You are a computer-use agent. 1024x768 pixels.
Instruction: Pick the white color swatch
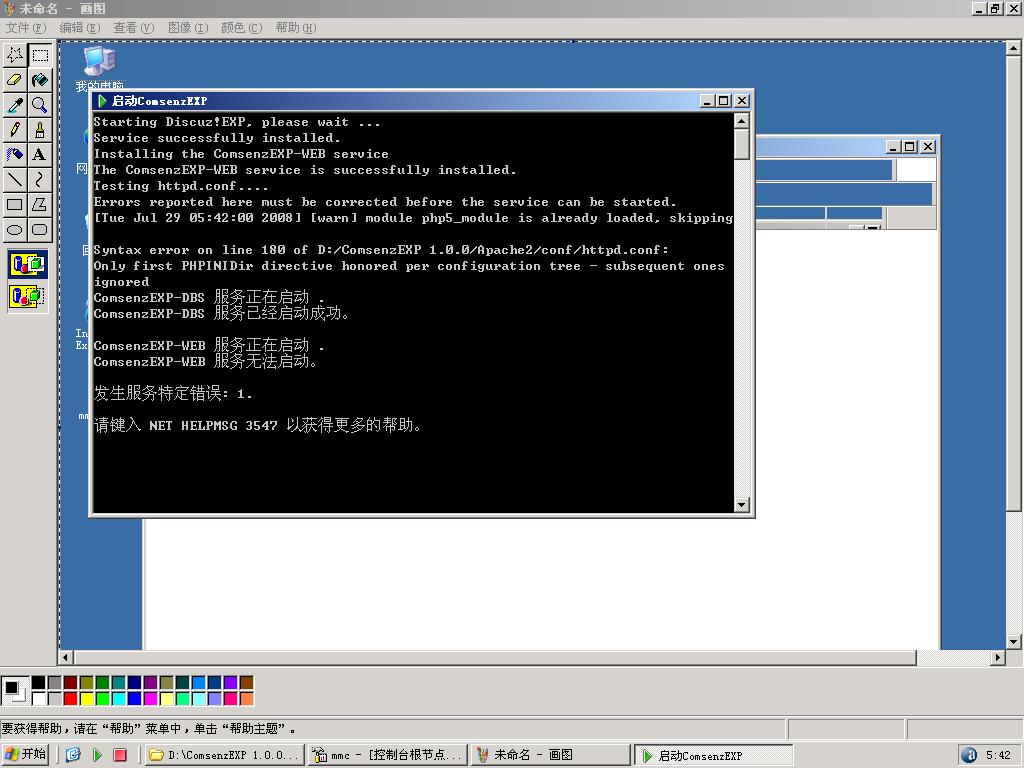click(39, 699)
